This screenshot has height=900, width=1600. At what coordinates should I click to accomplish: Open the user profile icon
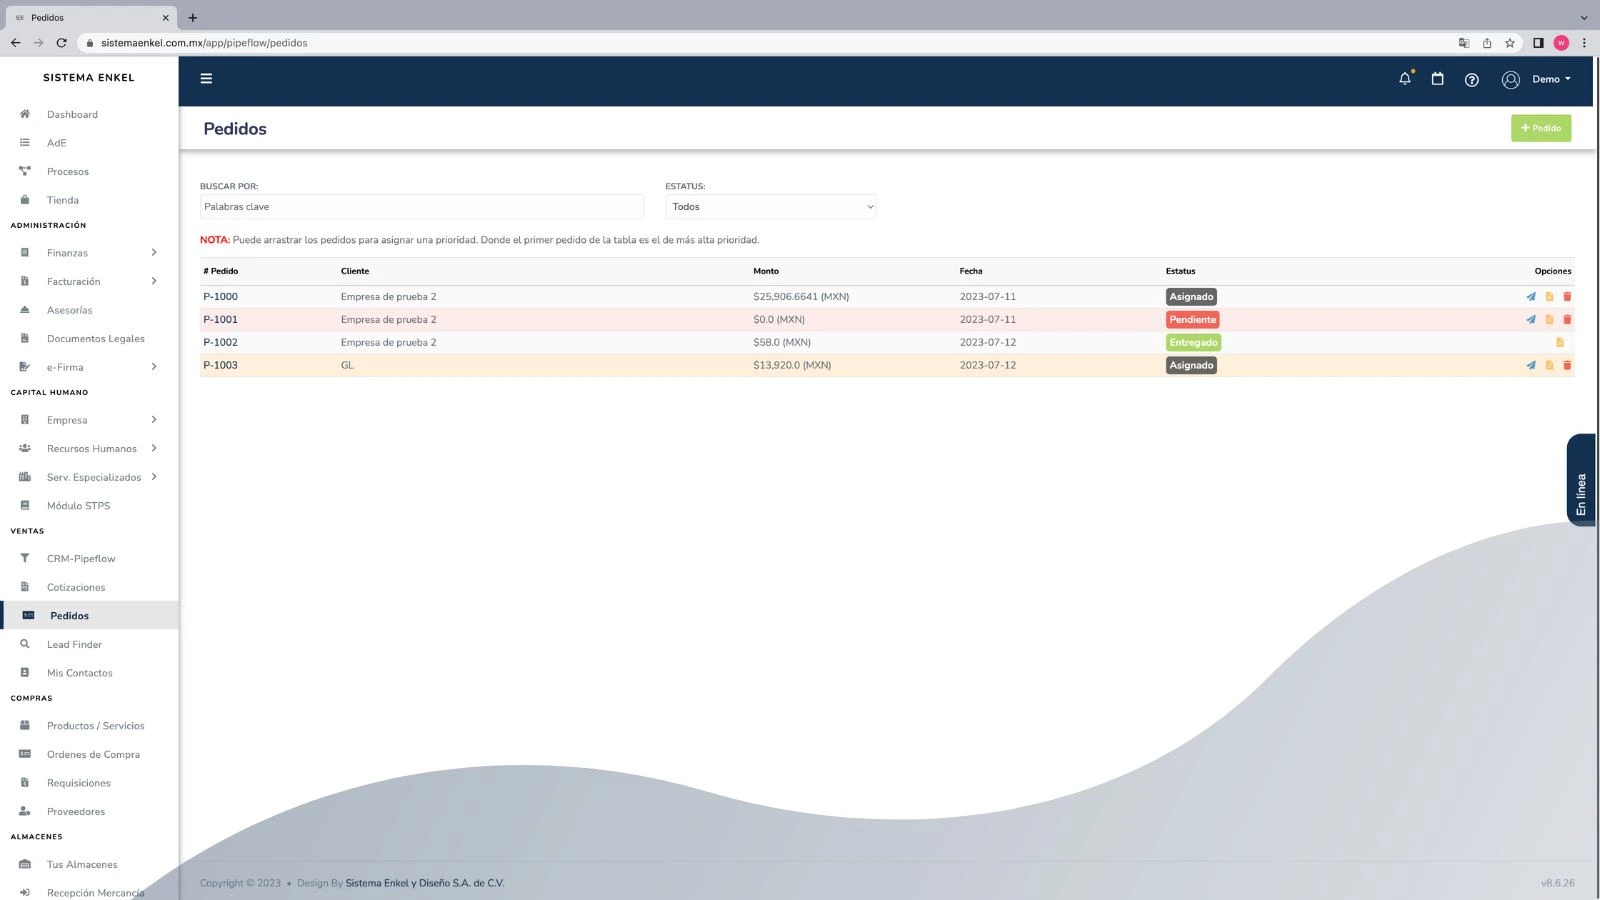tap(1510, 79)
